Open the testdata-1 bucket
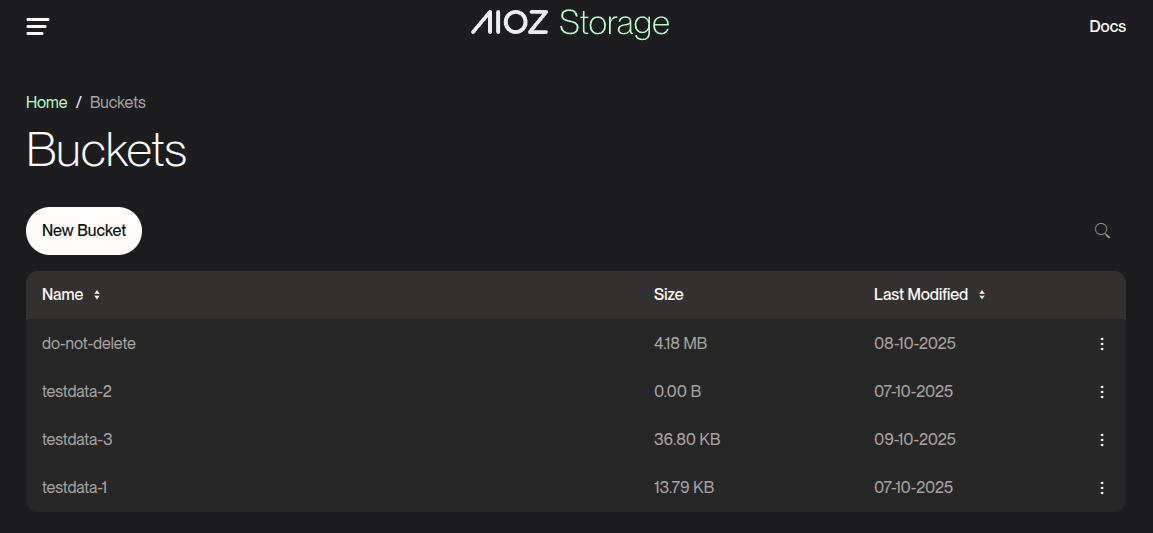1153x533 pixels. click(x=75, y=488)
